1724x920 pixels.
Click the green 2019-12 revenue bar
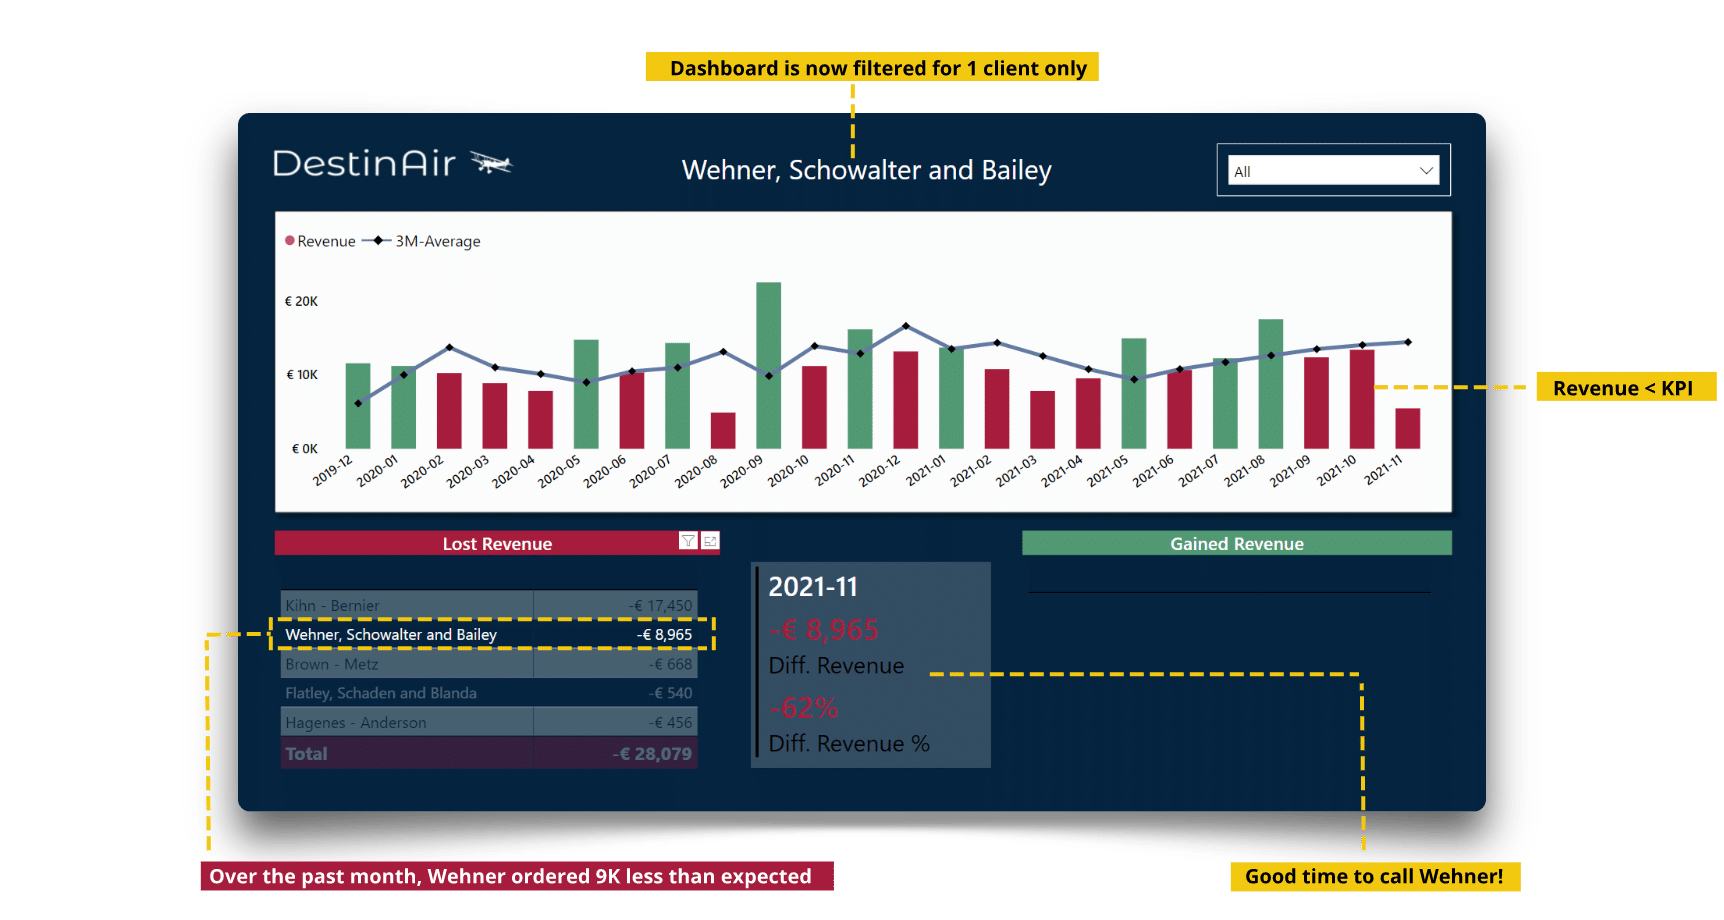(x=358, y=405)
